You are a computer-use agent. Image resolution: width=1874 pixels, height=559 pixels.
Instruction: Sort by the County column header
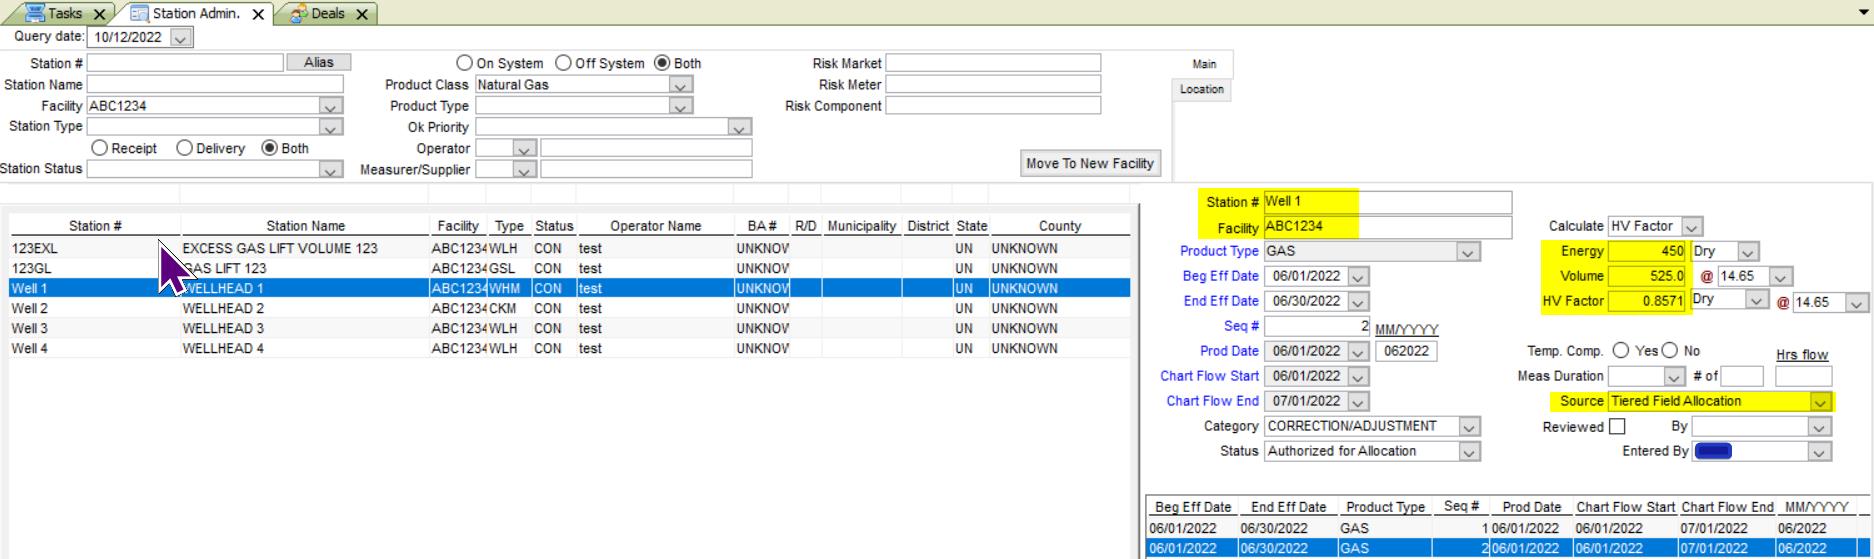pos(1059,226)
